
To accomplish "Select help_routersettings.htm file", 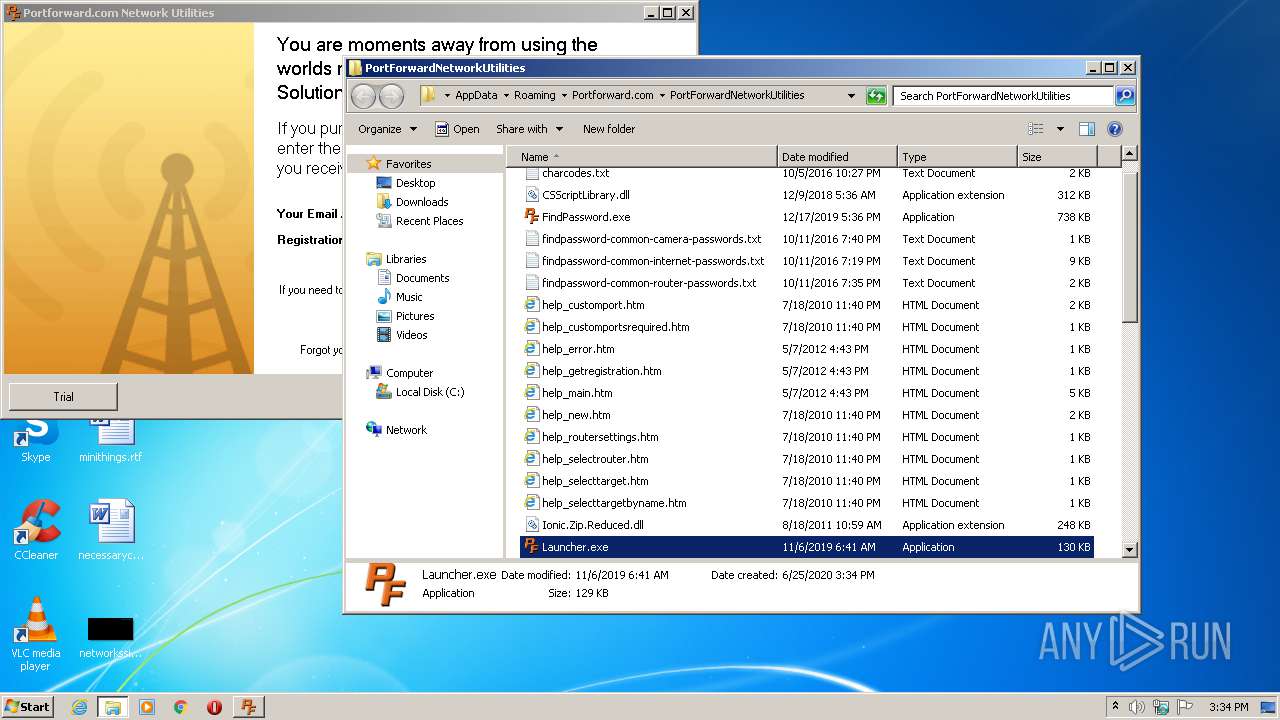I will click(x=600, y=437).
